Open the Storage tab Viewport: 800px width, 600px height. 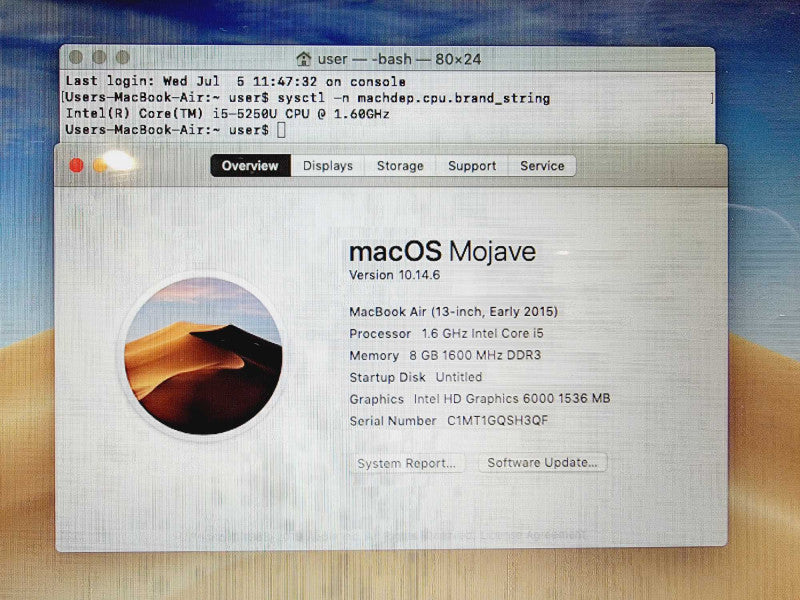pos(400,166)
